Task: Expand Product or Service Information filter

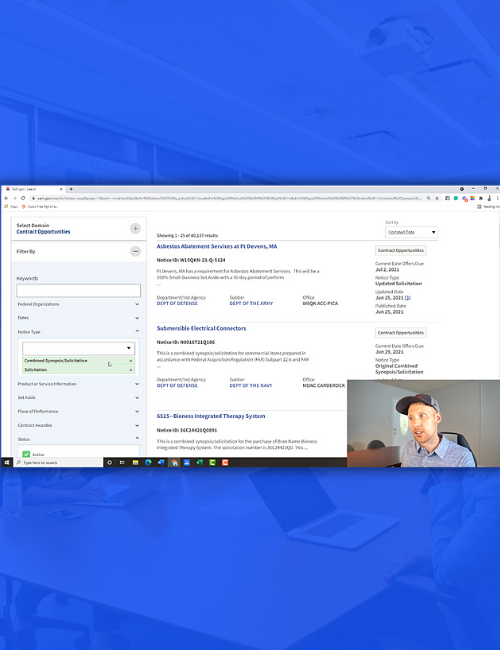Action: coord(78,384)
